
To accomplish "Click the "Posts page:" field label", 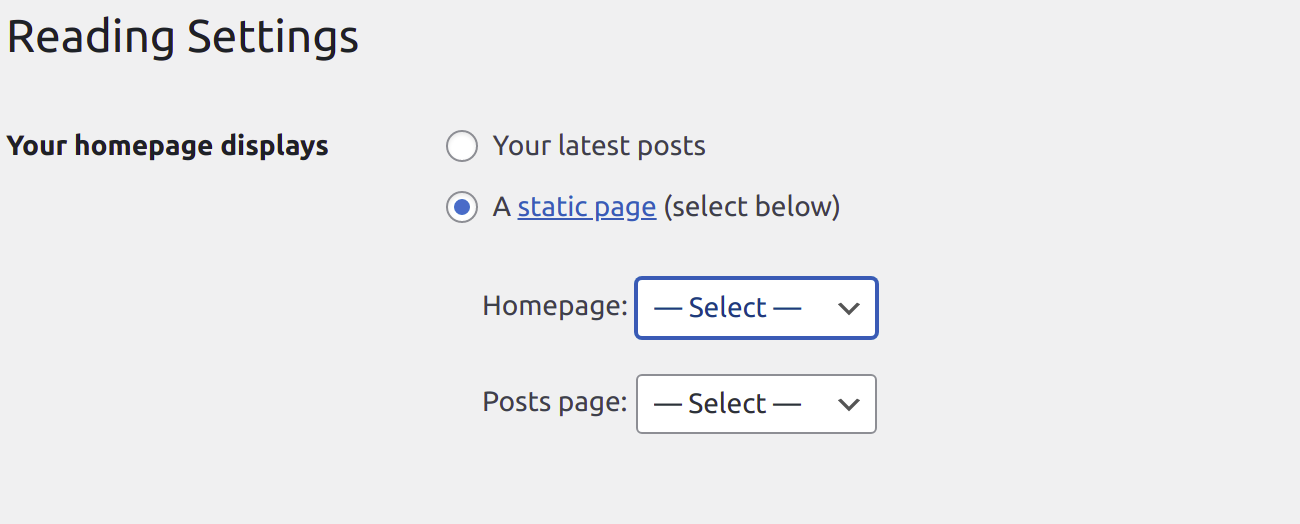I will [x=555, y=402].
